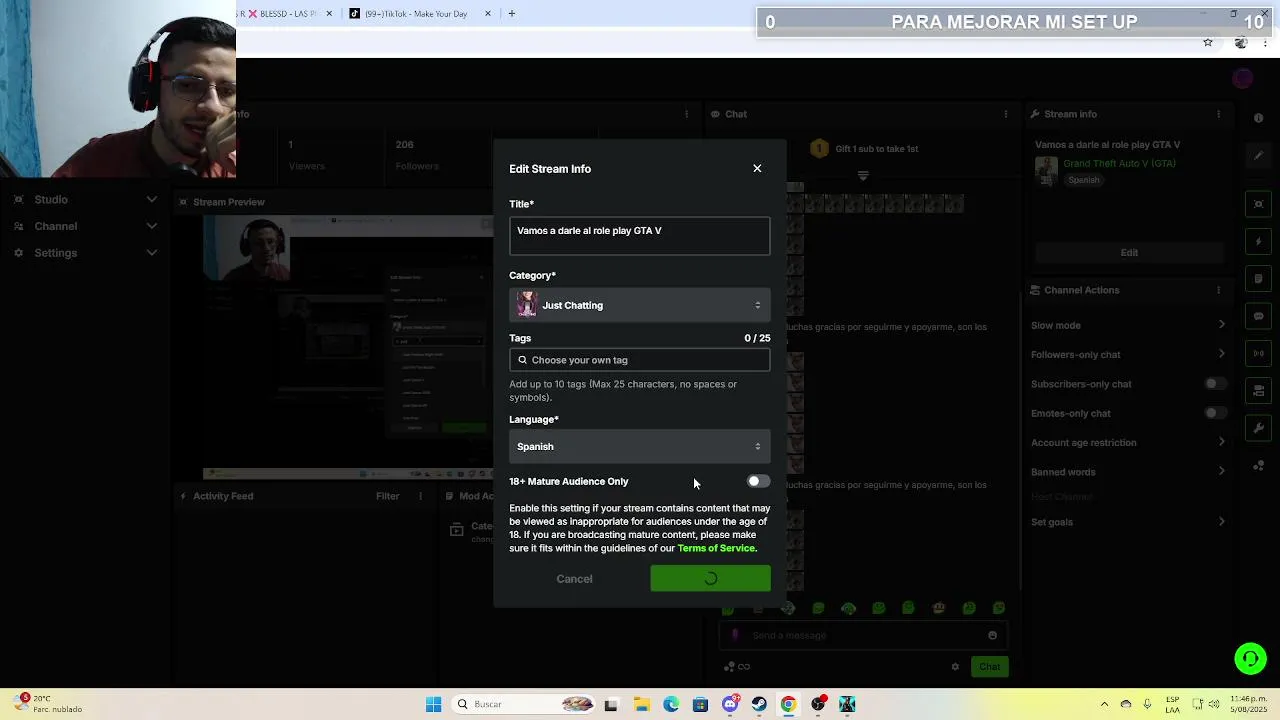Open the Spanish language dropdown

tap(639, 446)
